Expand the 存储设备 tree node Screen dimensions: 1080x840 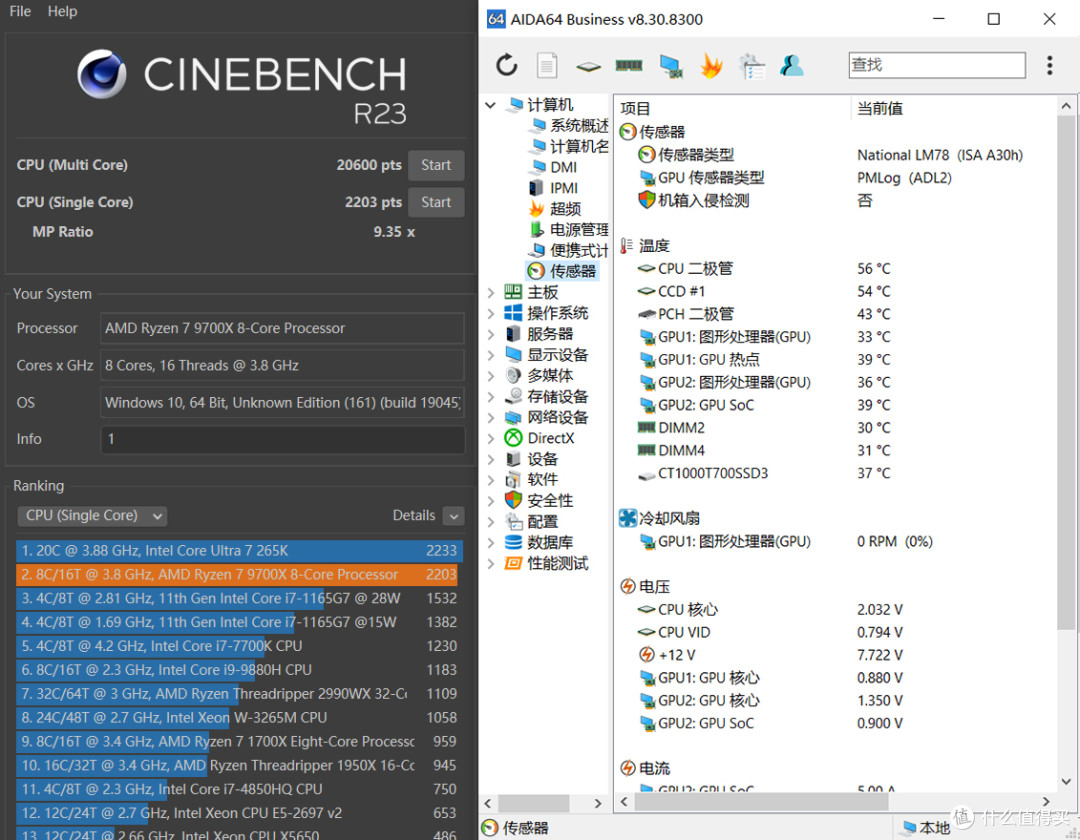490,397
